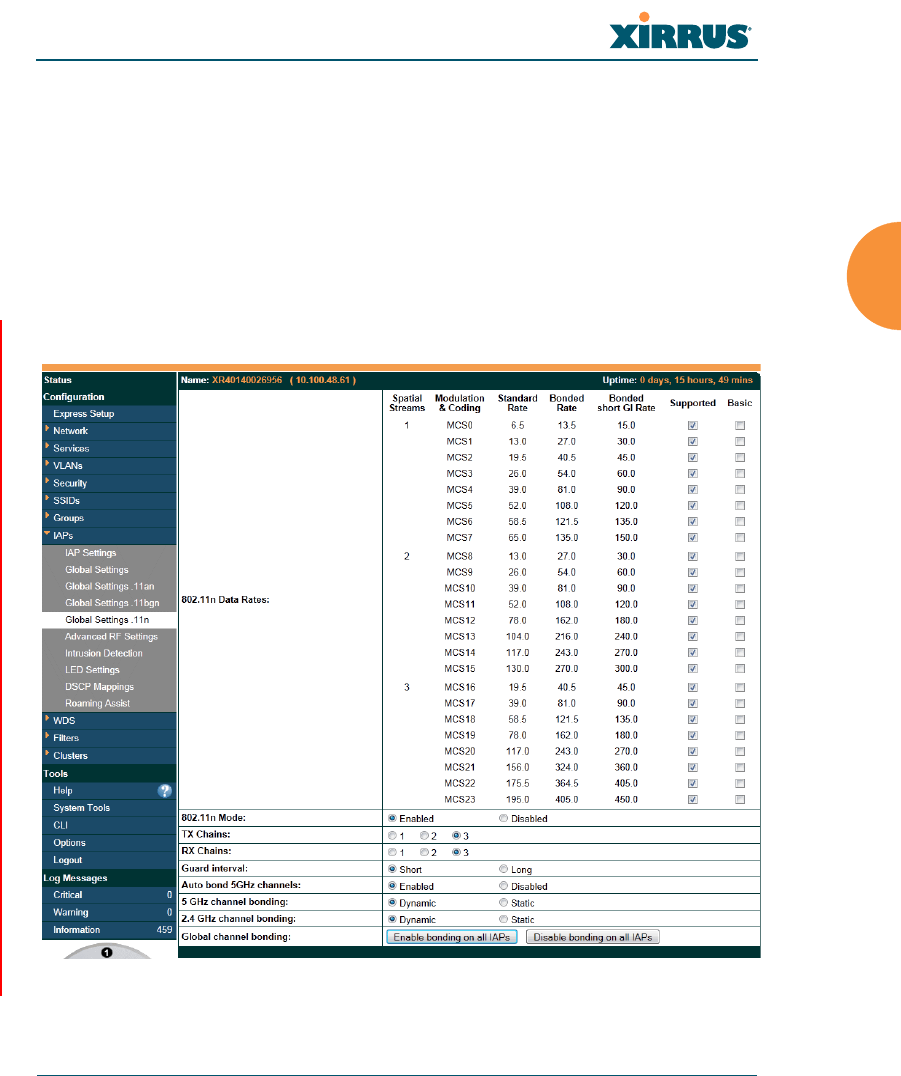Enable Auto bond 5GHz channels

(393, 886)
